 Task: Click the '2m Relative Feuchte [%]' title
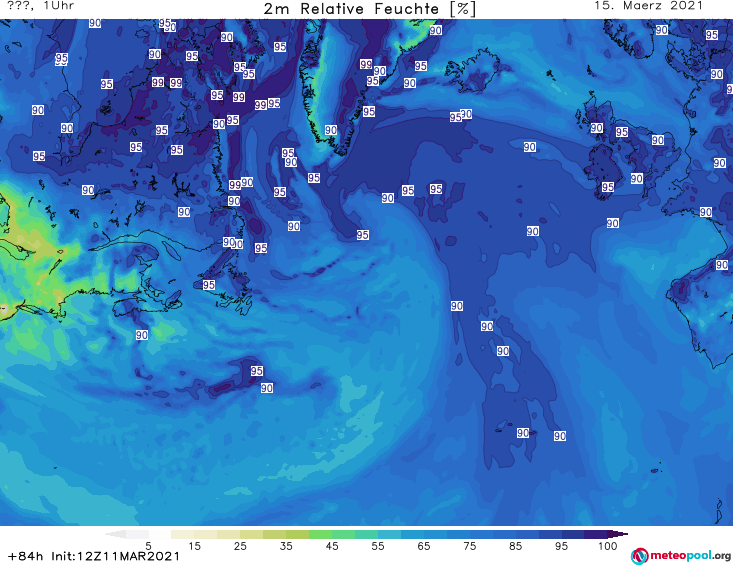coord(369,9)
